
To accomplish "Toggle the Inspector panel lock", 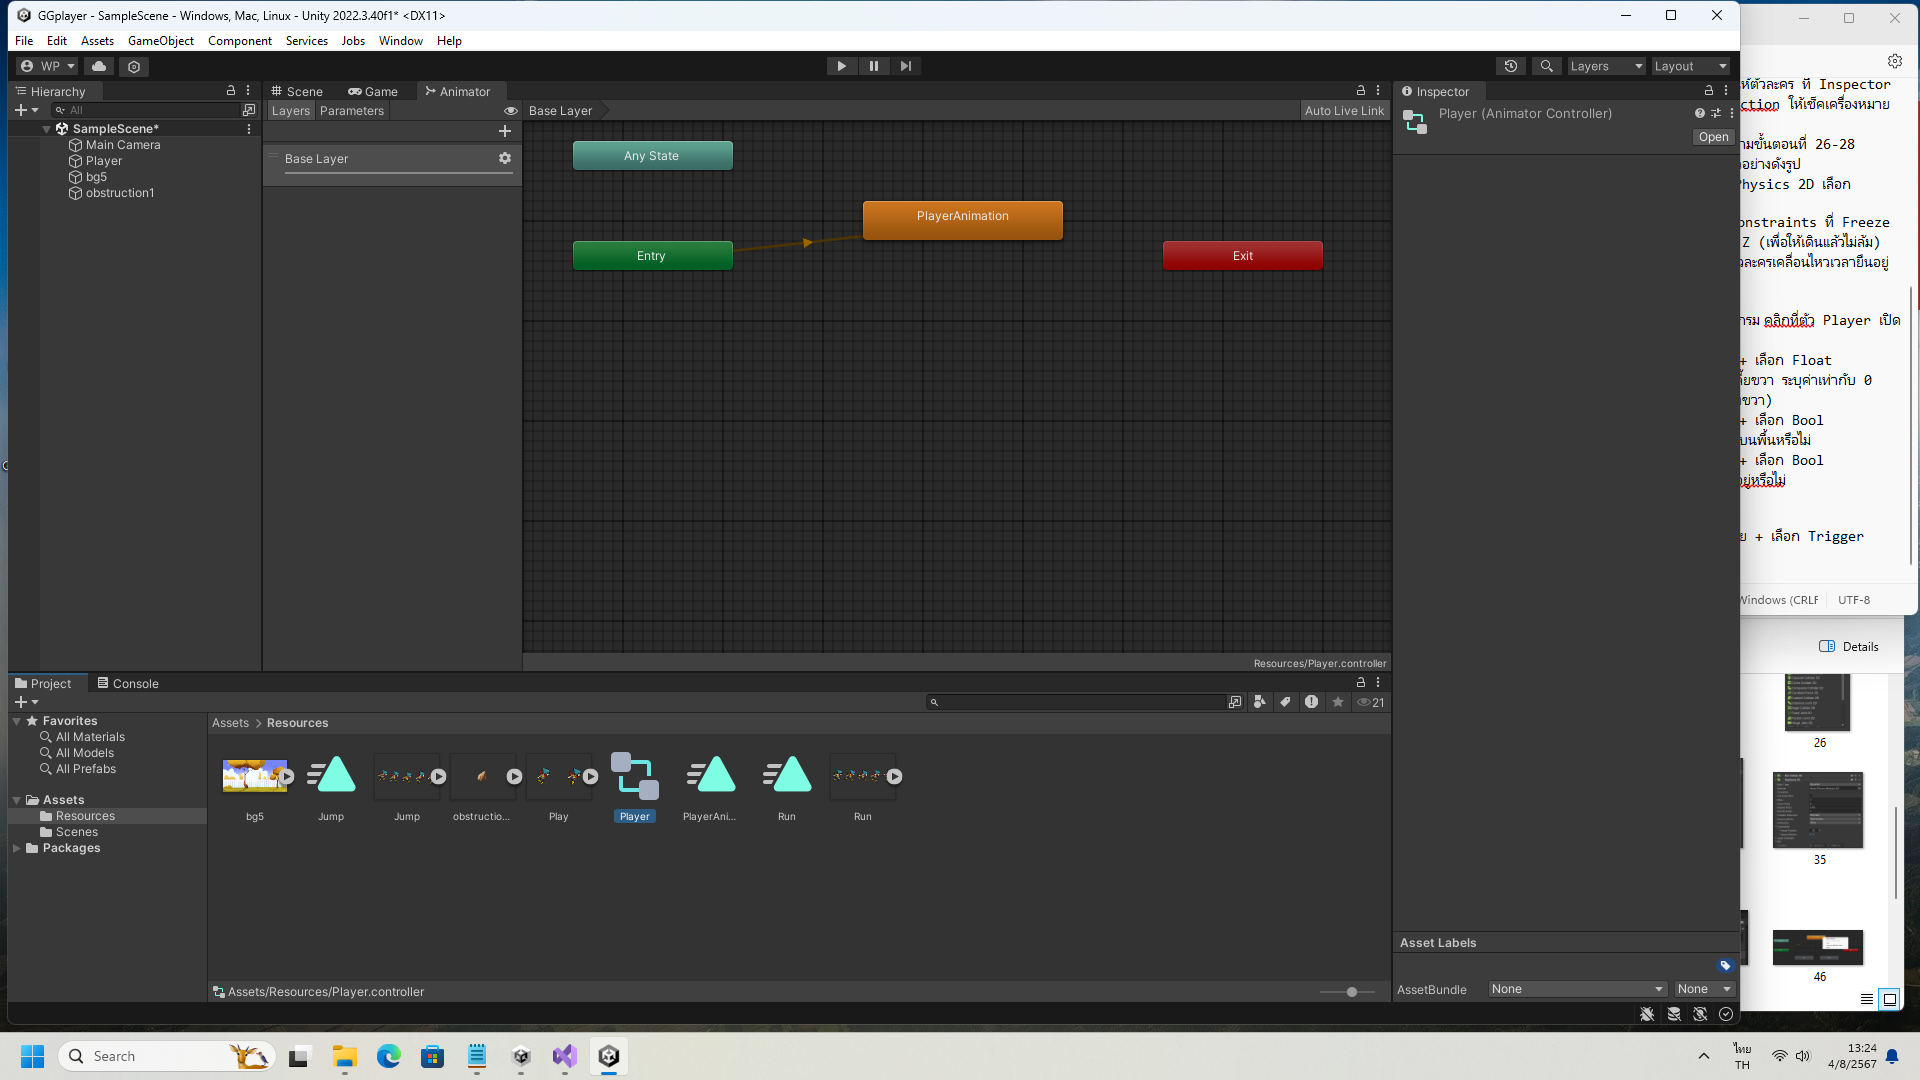I will pos(1709,91).
